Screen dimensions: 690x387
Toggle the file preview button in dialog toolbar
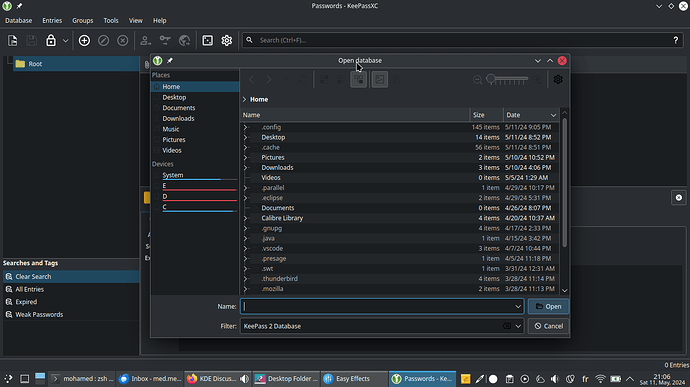coord(379,79)
